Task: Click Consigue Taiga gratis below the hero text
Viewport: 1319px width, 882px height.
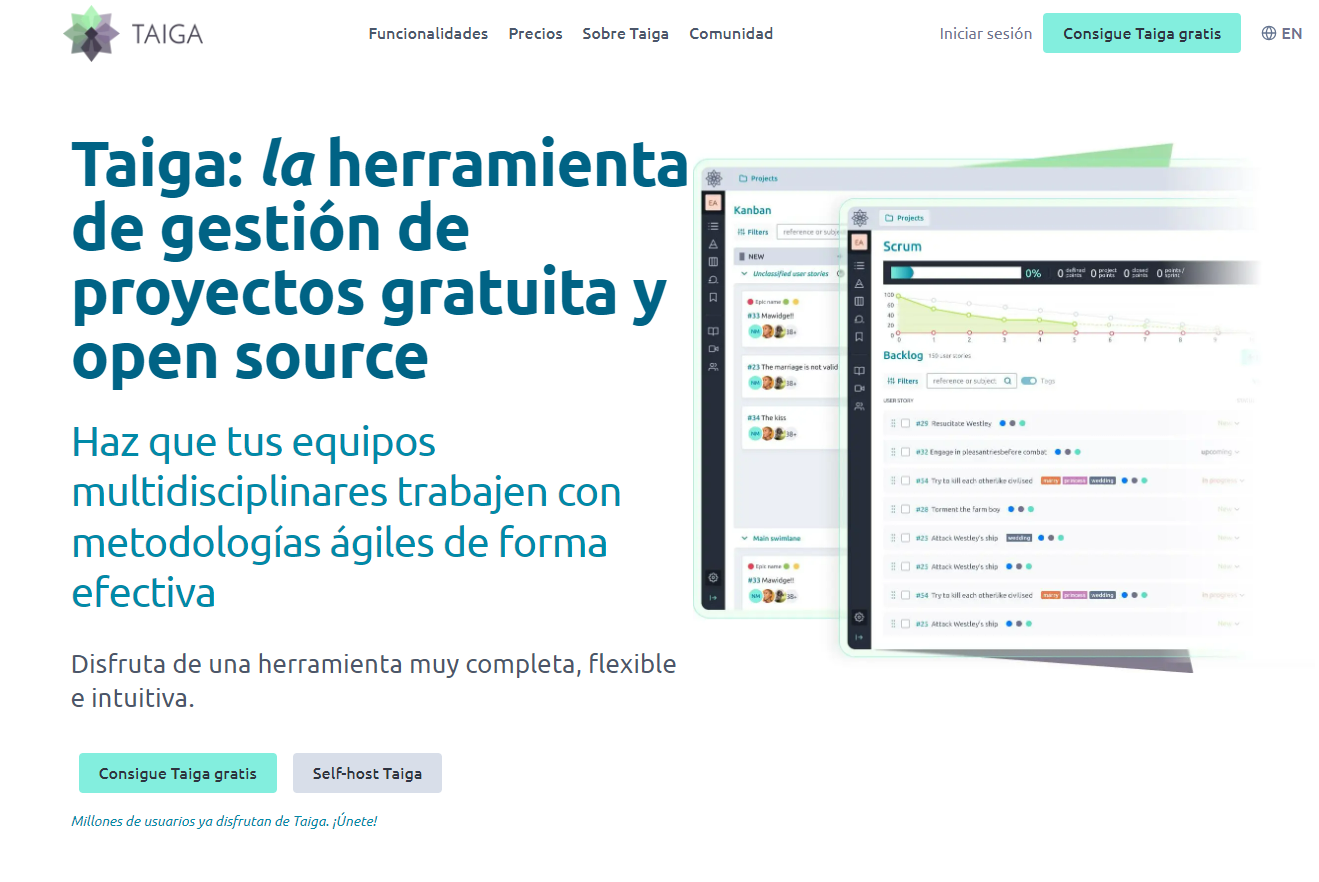Action: click(178, 773)
